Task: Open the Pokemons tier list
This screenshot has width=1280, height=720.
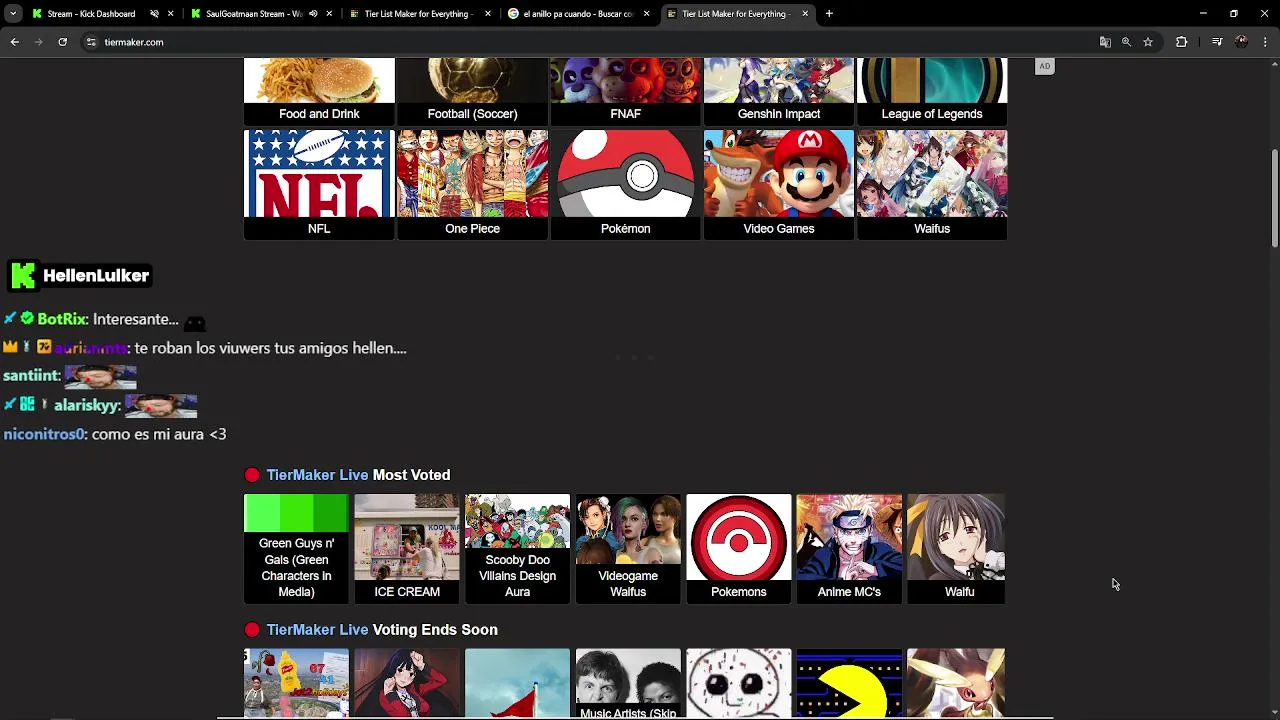Action: 738,549
